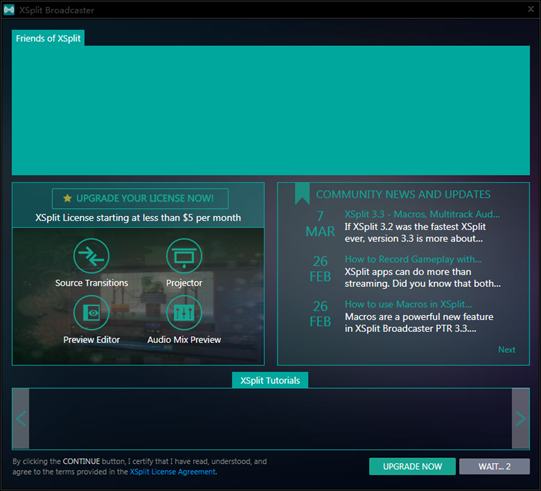Close the XSplit Broadcaster dialog
This screenshot has height=491, width=541.
(x=531, y=9)
